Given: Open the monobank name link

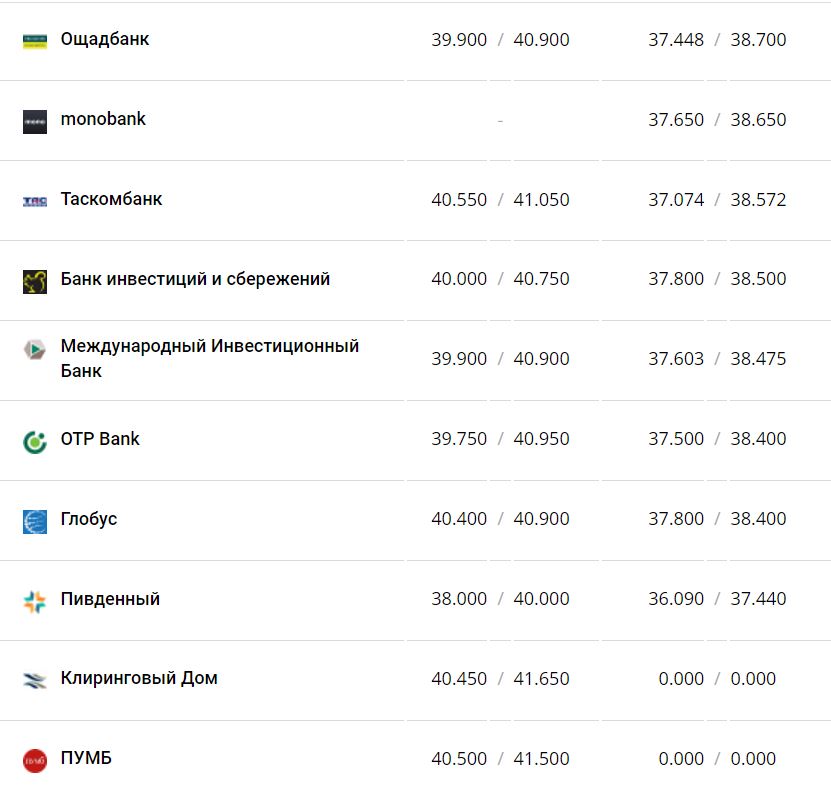Looking at the screenshot, I should (103, 119).
